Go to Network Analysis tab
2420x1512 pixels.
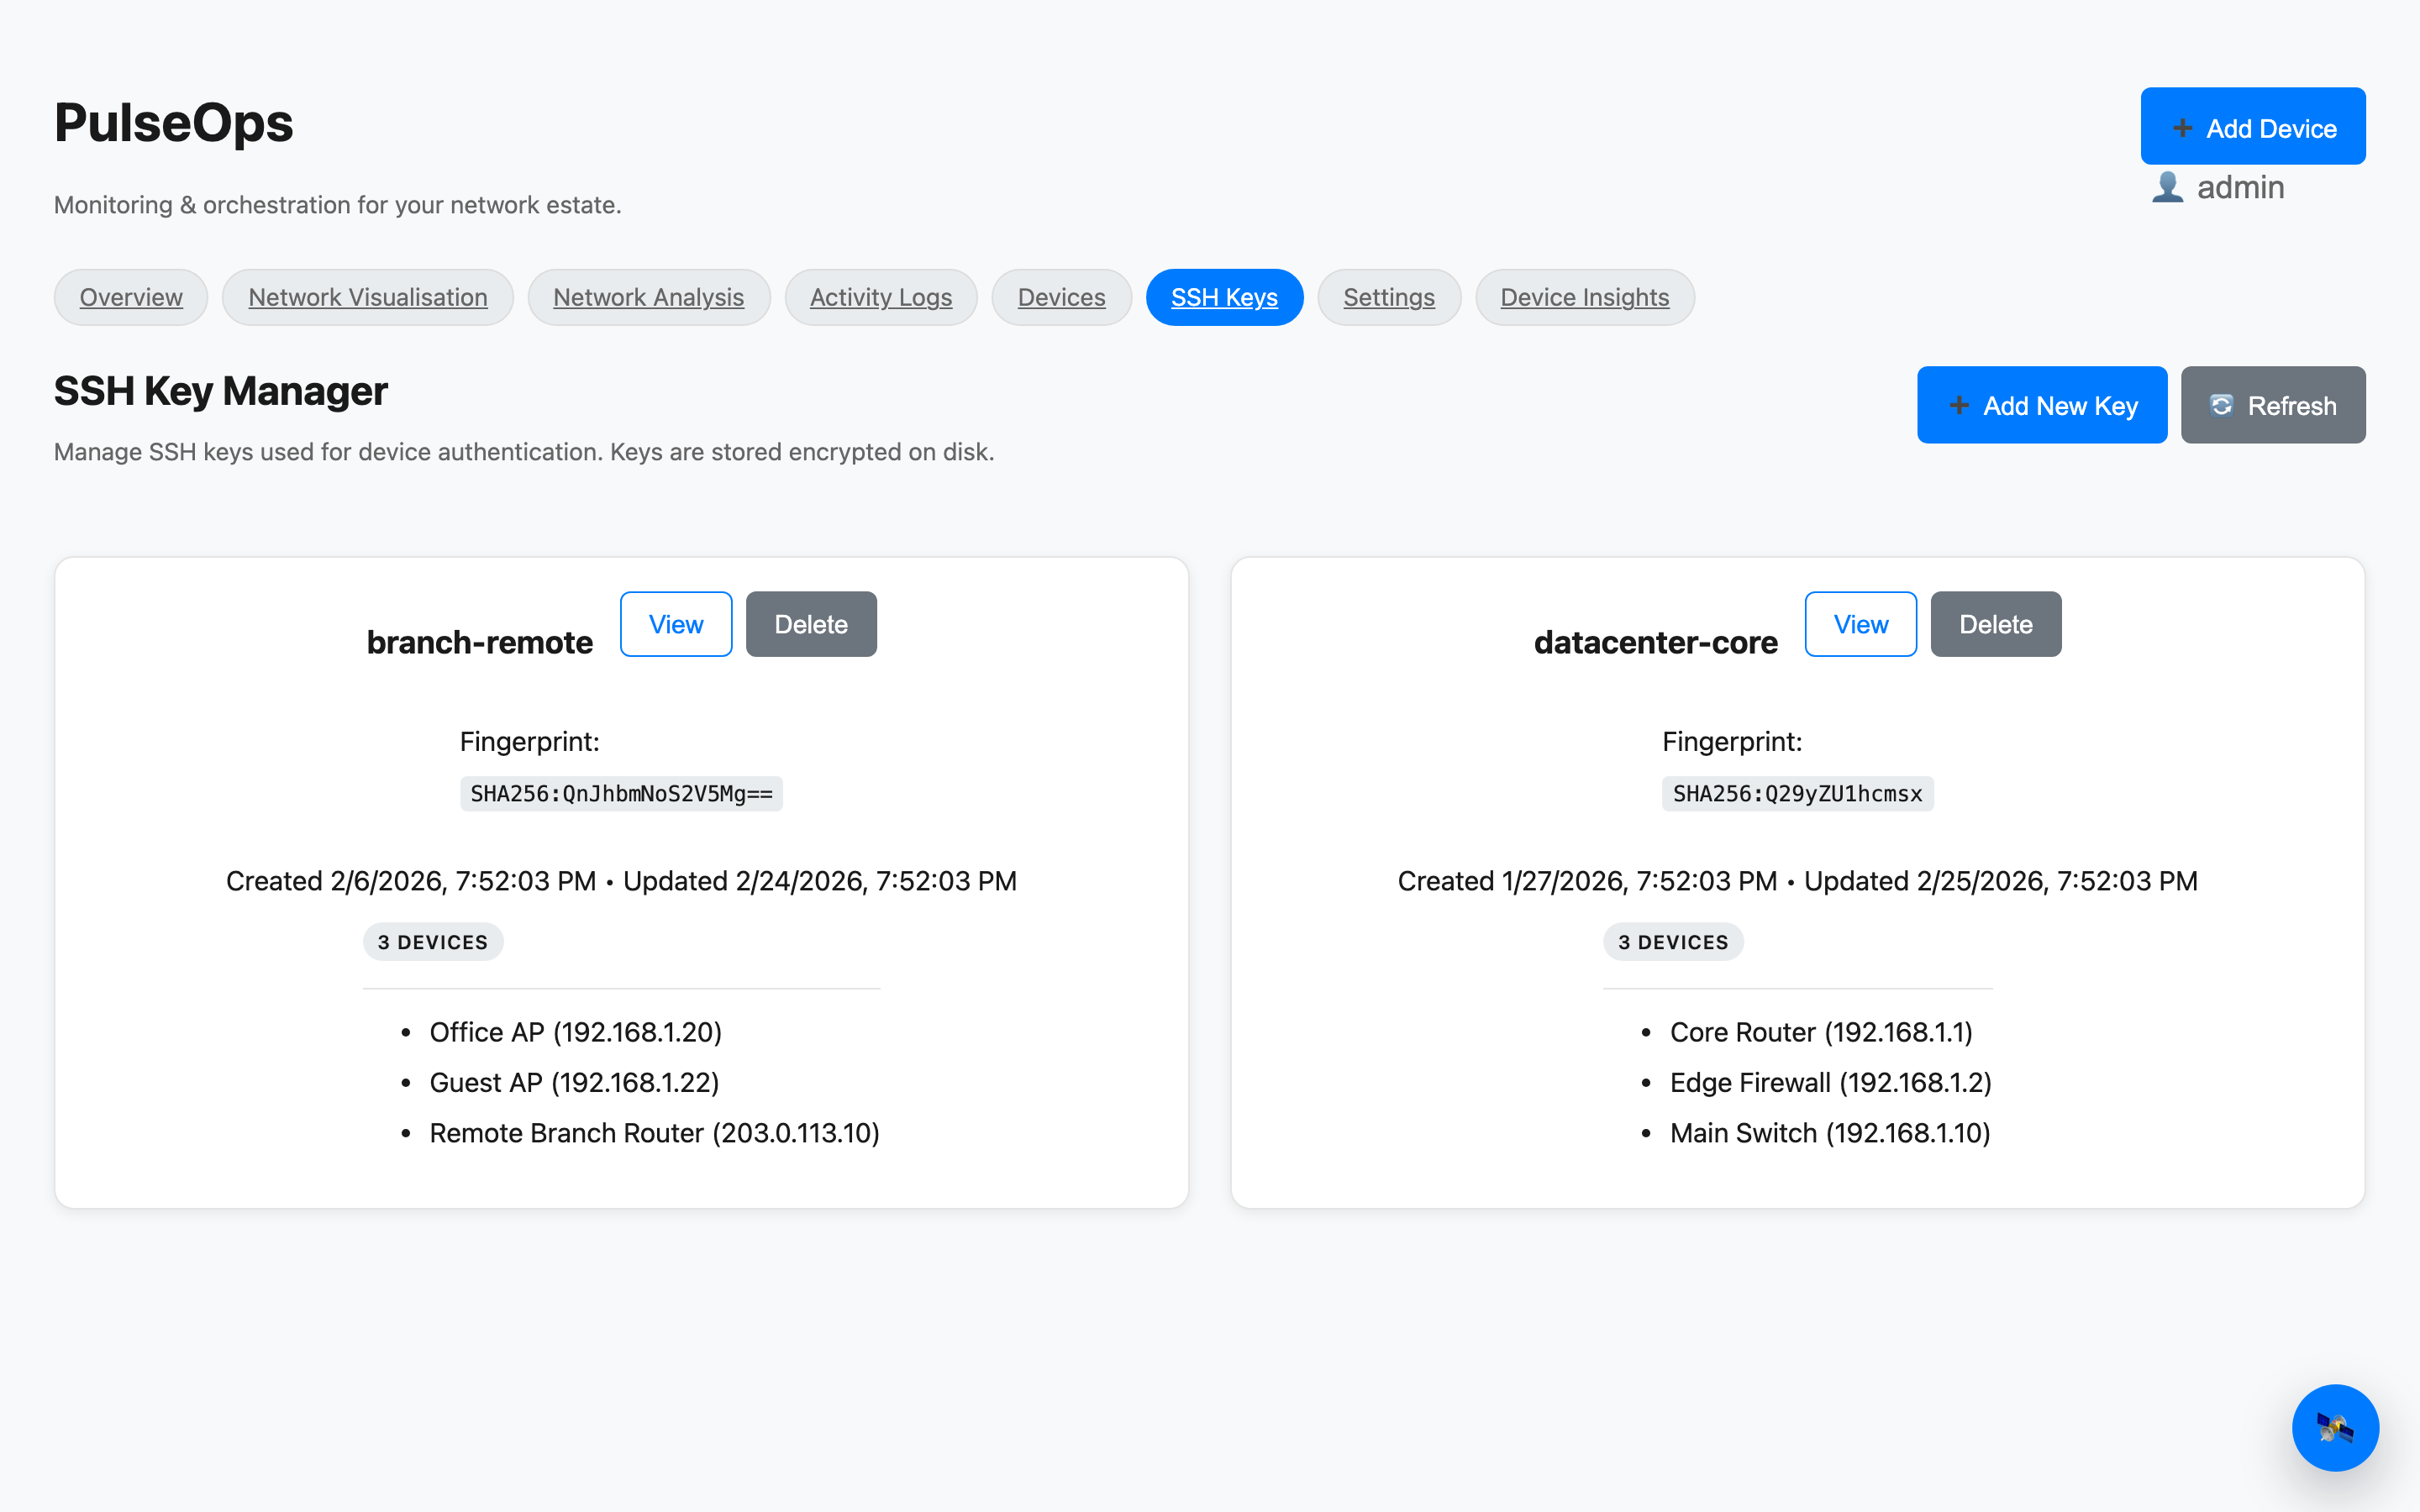click(648, 297)
